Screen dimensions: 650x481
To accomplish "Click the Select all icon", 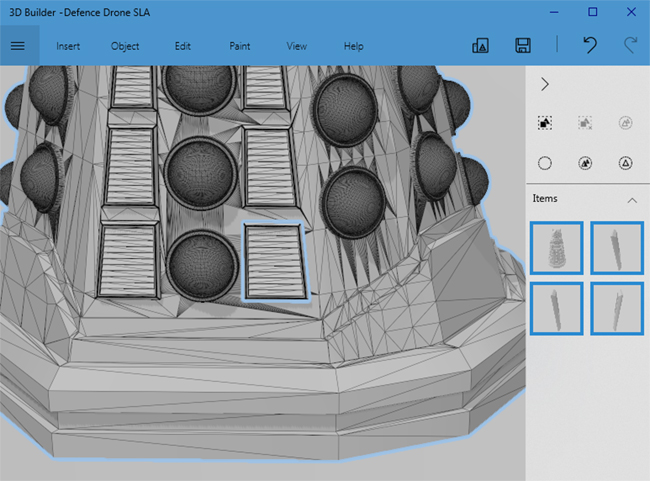I will click(545, 123).
